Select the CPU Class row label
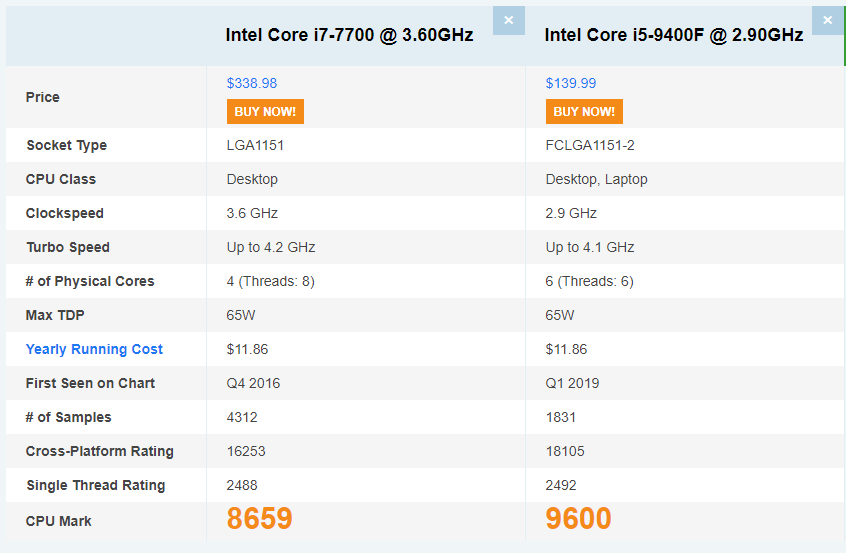Screen dimensions: 846x553 click(x=61, y=179)
